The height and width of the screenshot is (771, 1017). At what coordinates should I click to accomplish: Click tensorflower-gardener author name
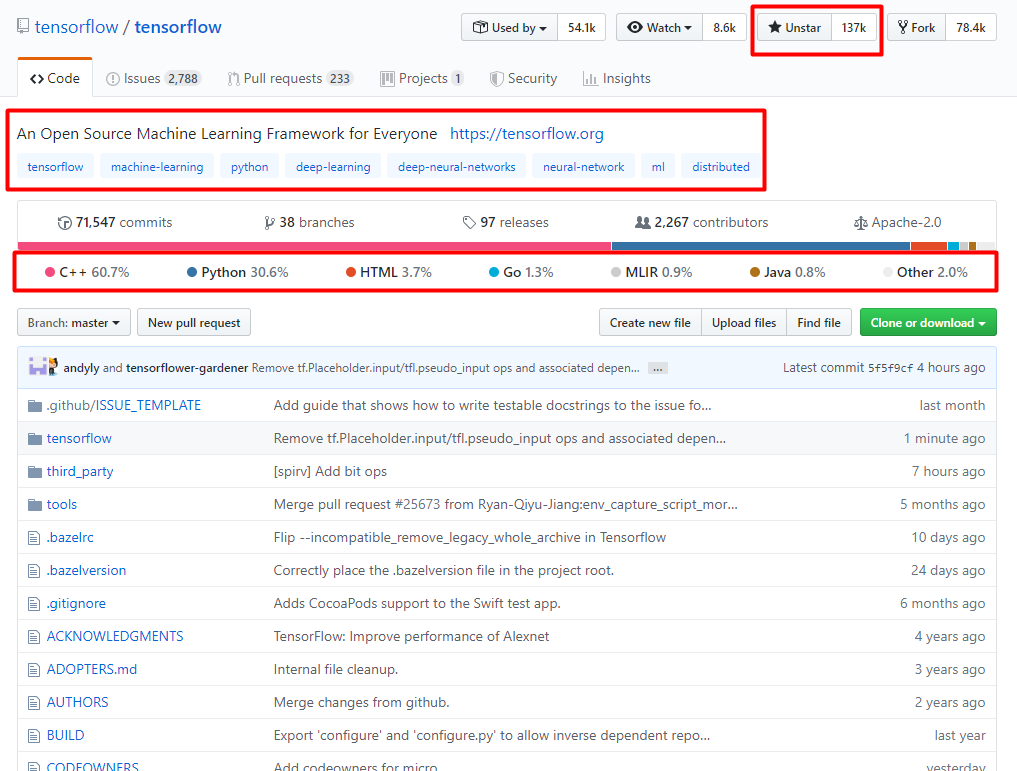pos(187,368)
